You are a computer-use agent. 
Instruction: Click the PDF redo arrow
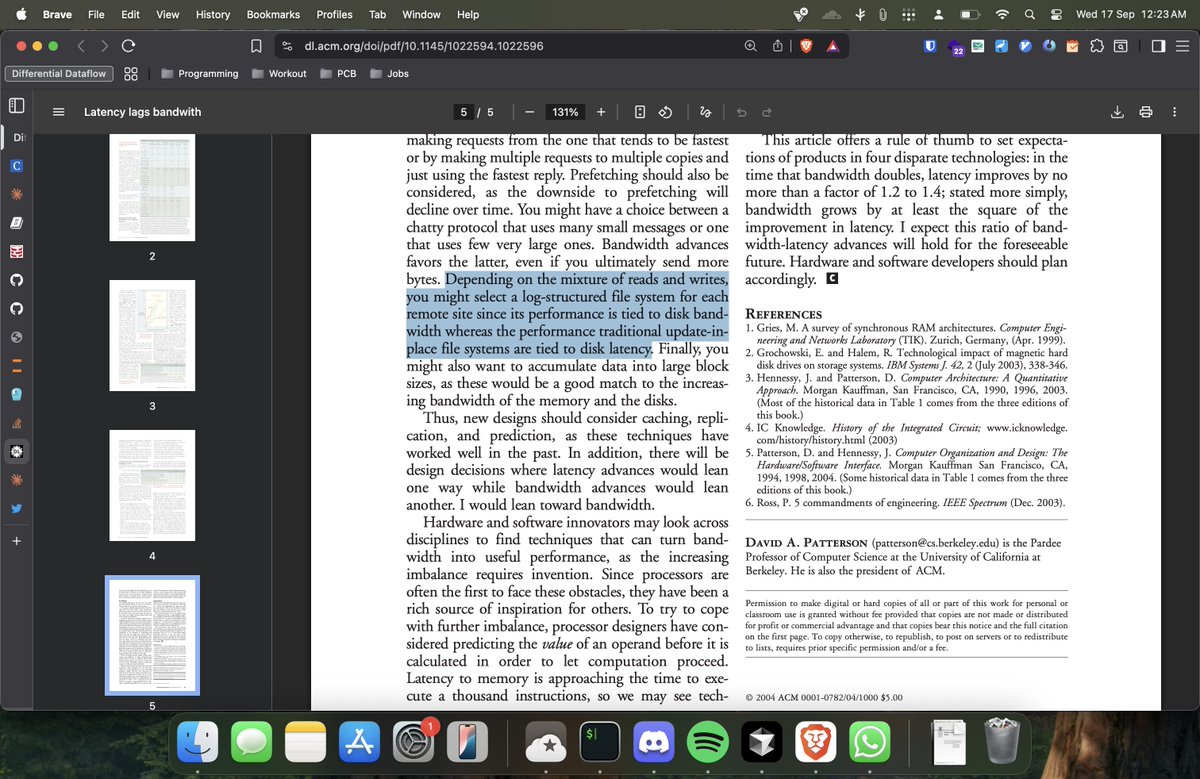point(767,112)
